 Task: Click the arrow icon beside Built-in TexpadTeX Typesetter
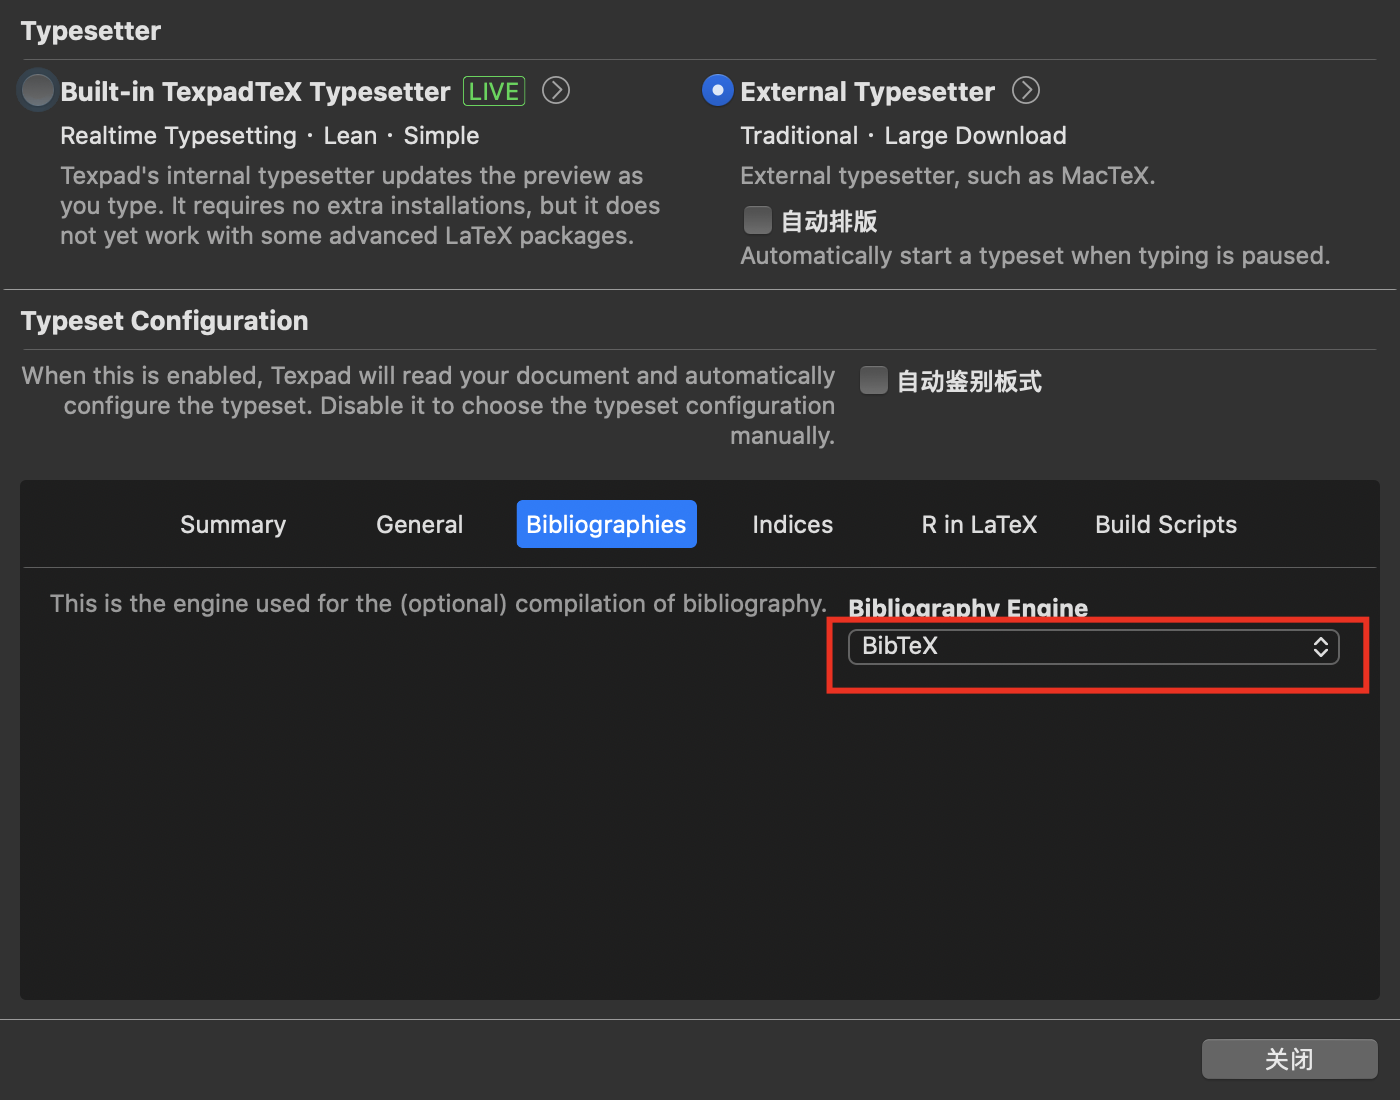556,91
